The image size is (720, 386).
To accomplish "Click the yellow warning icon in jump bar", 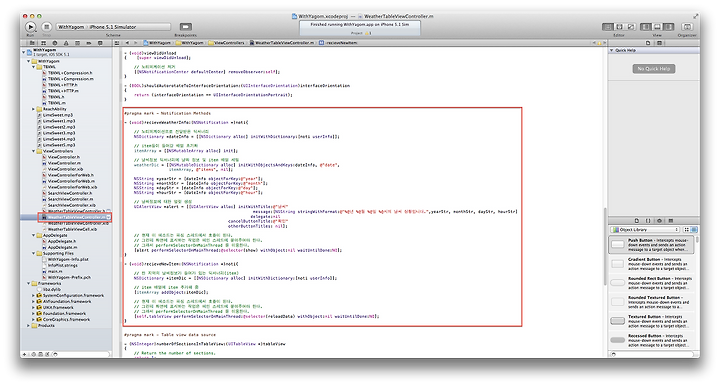I will click(x=599, y=43).
